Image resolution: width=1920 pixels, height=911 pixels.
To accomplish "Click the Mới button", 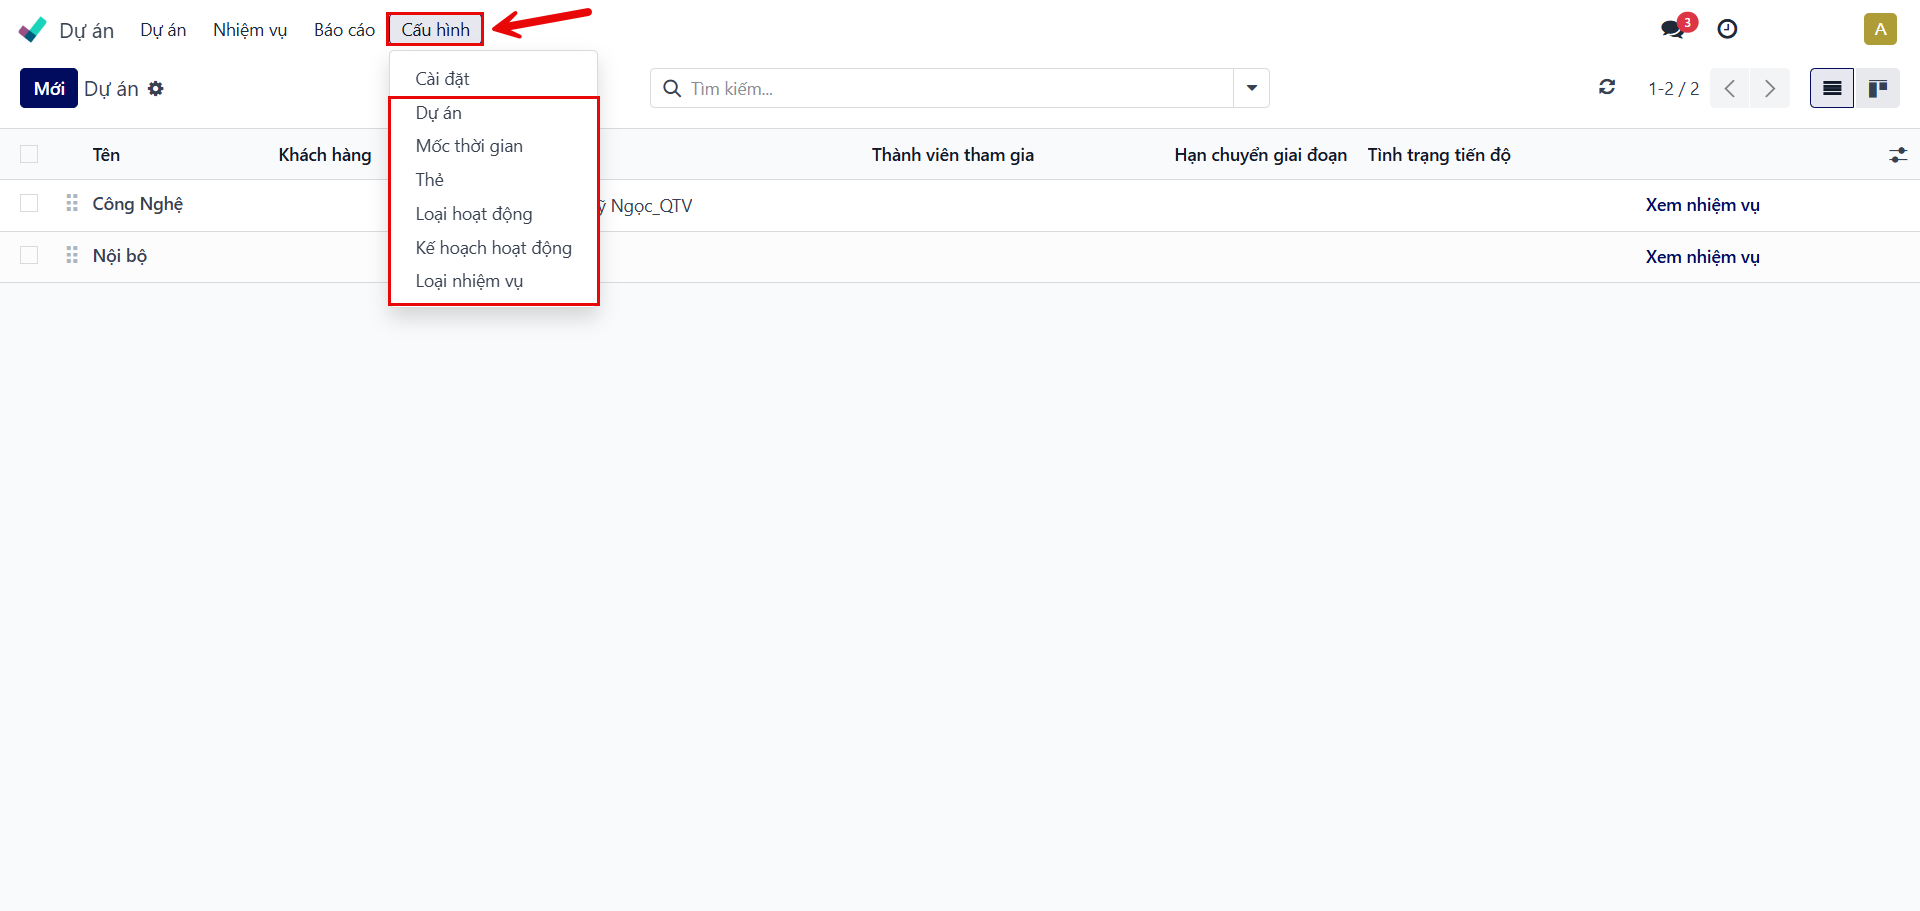I will [49, 88].
